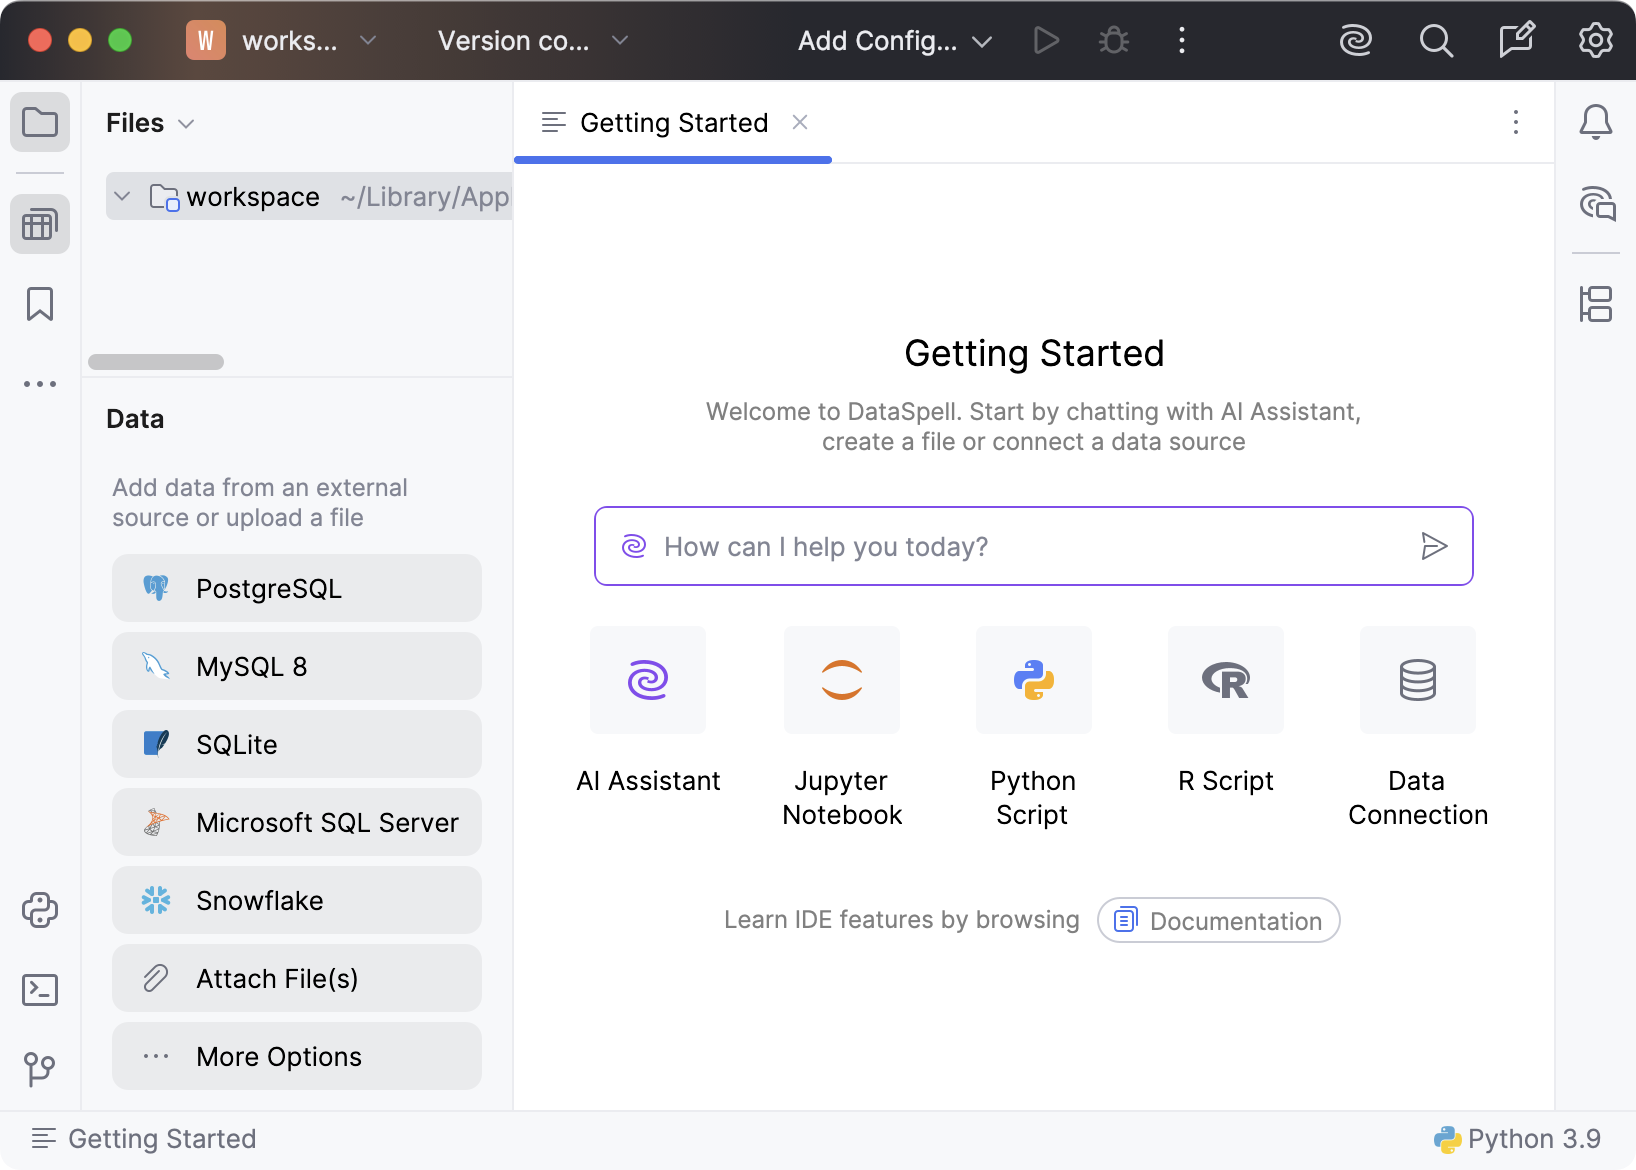Open the Data Connection tile
The image size is (1636, 1170).
pyautogui.click(x=1417, y=681)
